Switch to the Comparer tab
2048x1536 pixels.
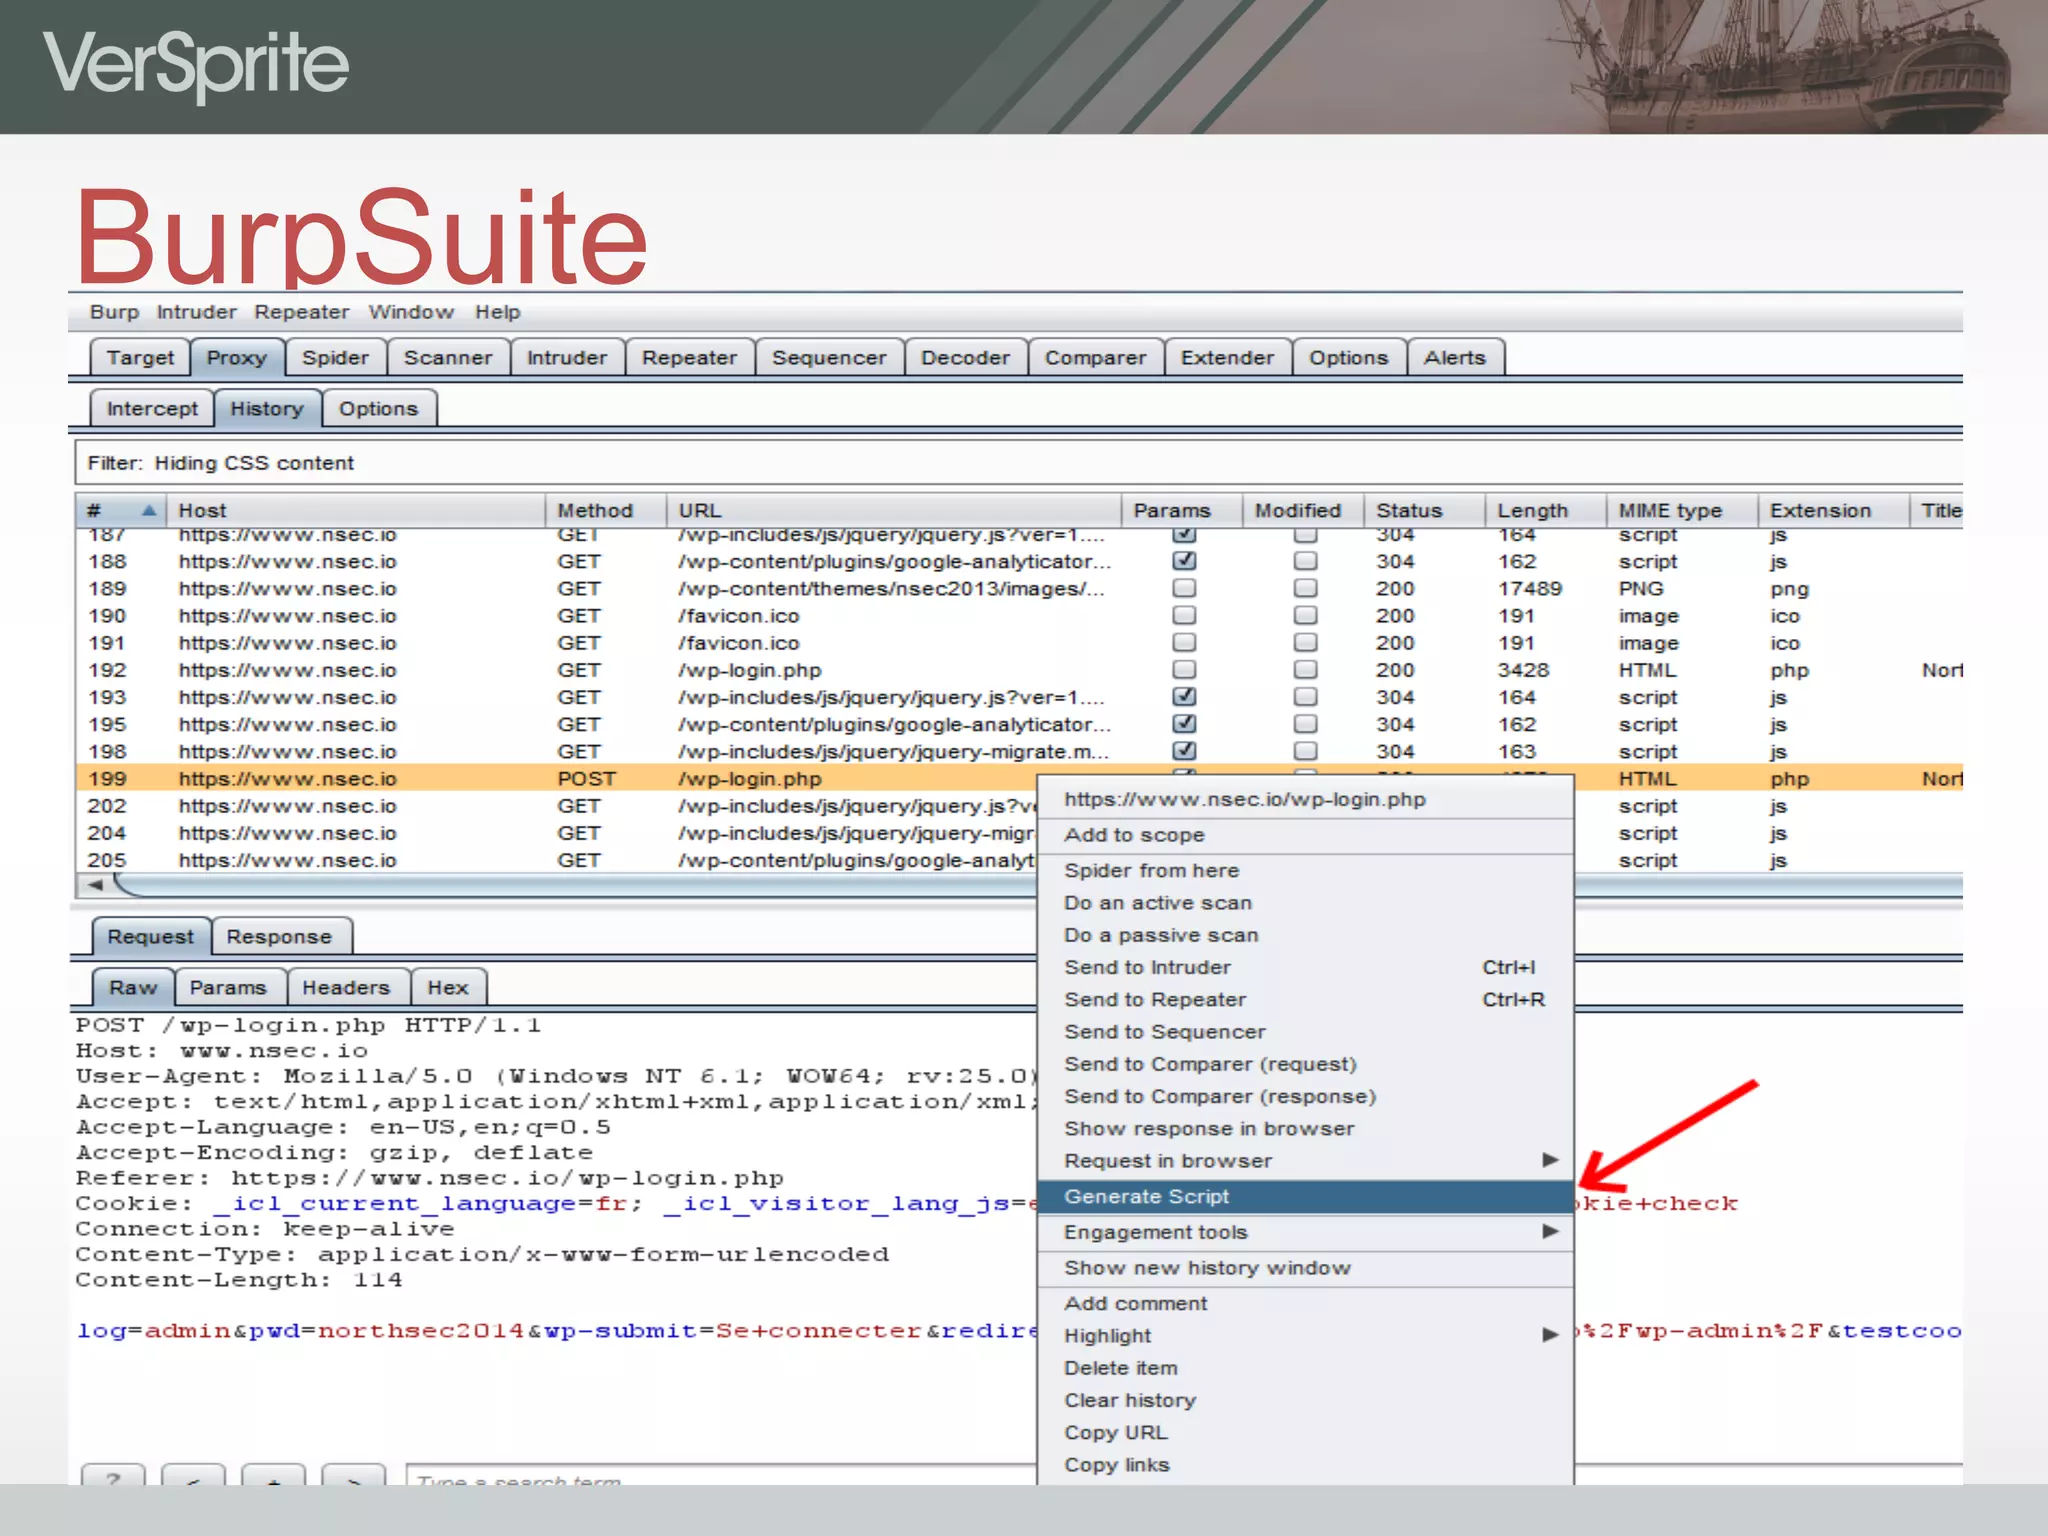point(1095,358)
